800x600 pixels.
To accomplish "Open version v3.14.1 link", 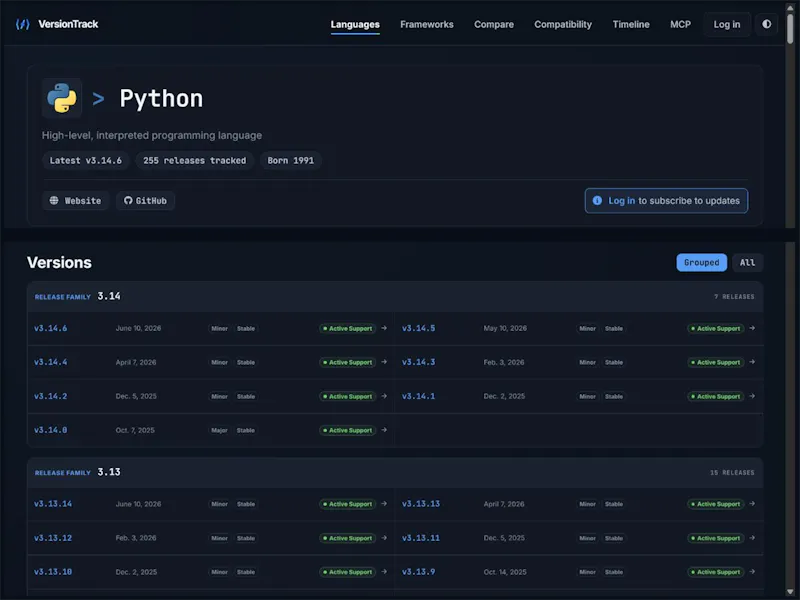I will point(418,396).
